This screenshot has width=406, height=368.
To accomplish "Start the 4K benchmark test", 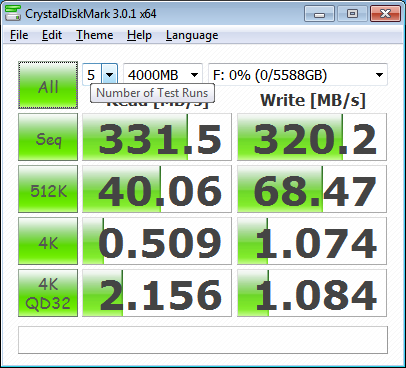I will [48, 241].
